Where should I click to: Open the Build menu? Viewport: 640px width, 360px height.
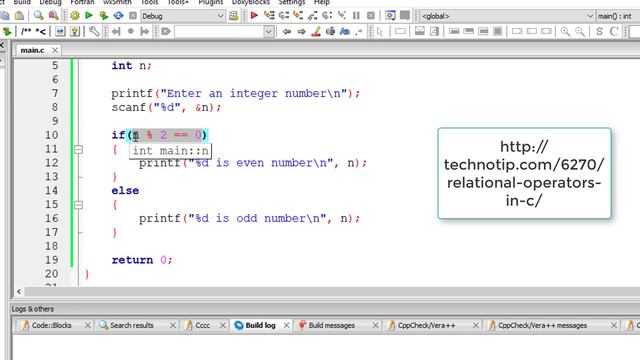[22, 2]
